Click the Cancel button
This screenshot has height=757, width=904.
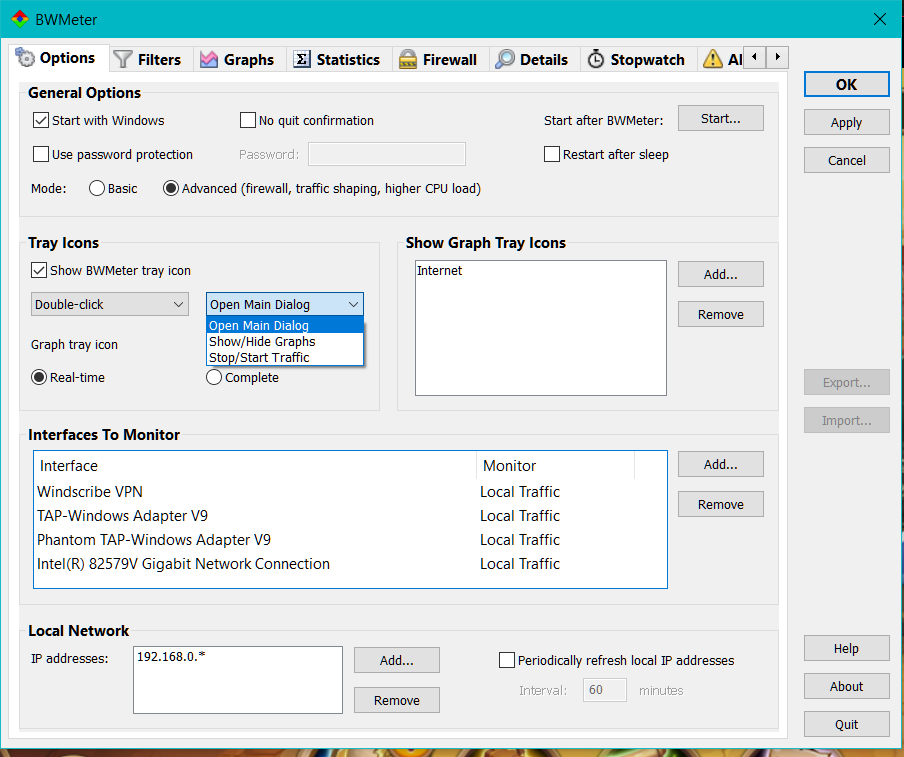click(x=846, y=160)
